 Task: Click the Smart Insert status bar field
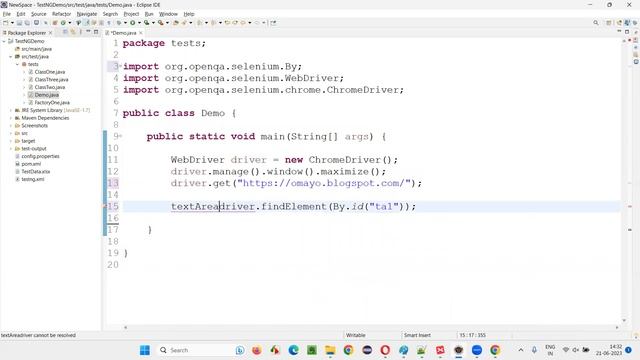[x=417, y=335]
